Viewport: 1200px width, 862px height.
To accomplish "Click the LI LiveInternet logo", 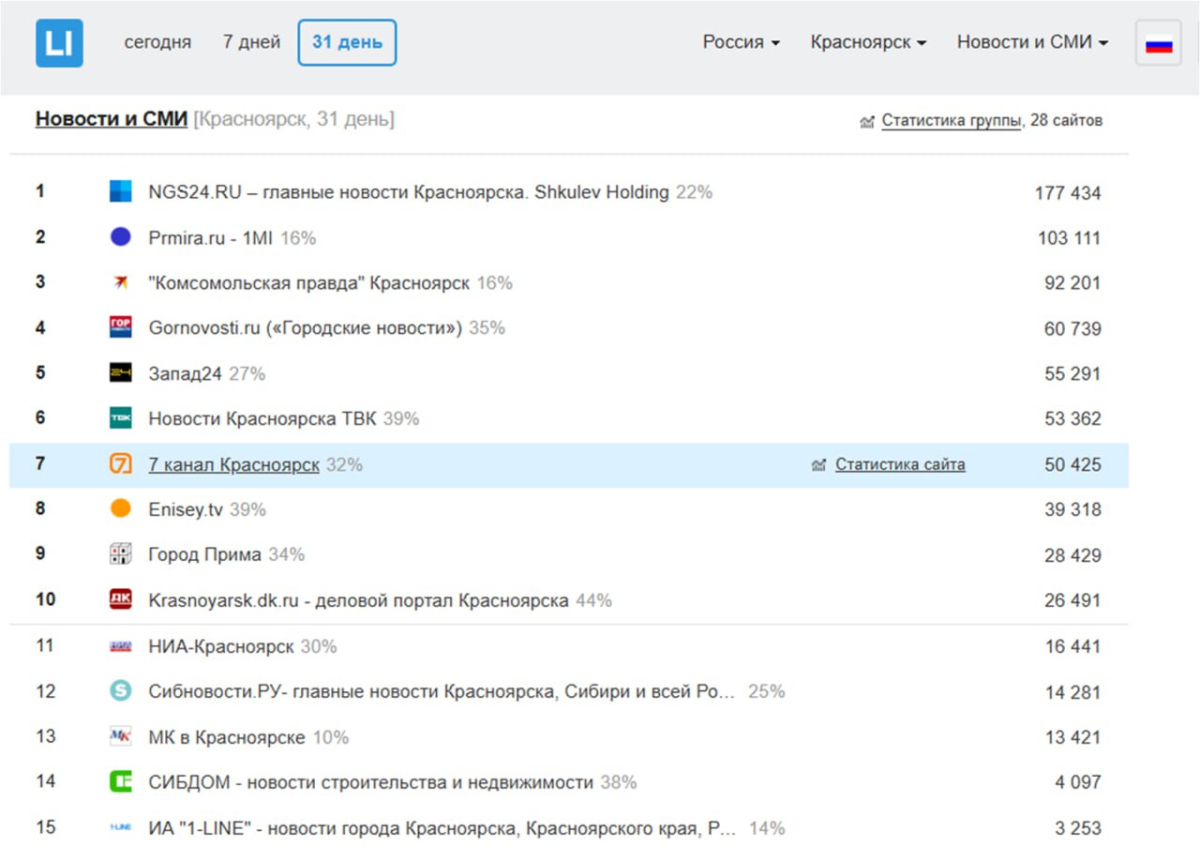I will (59, 44).
